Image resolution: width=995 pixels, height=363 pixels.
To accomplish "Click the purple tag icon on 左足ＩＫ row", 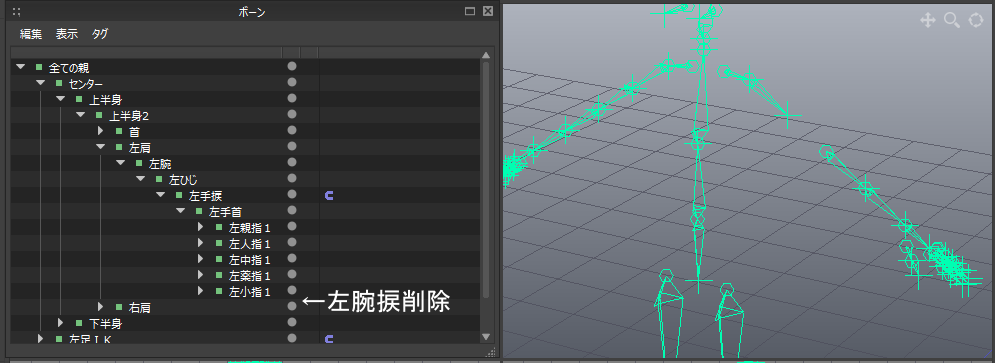I will 329,339.
